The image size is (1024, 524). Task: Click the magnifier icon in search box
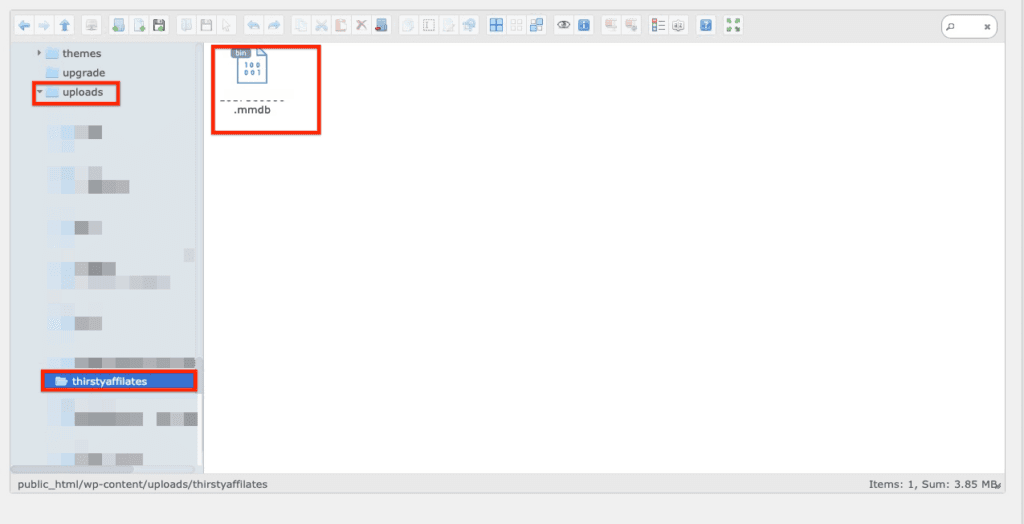(x=951, y=27)
